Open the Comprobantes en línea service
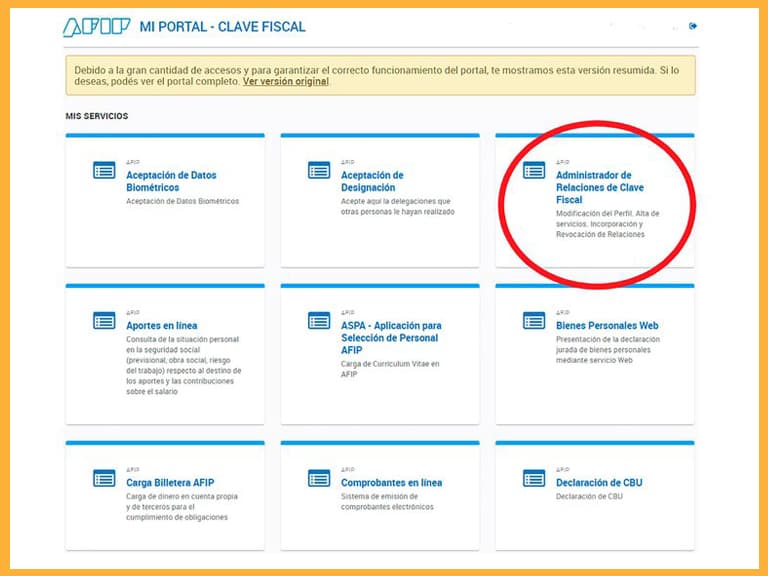768x576 pixels. tap(391, 483)
